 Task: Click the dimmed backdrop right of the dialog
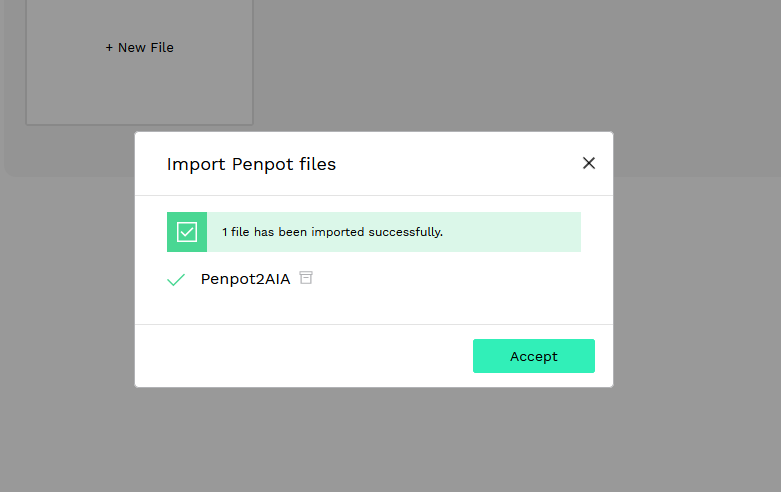[x=697, y=279]
